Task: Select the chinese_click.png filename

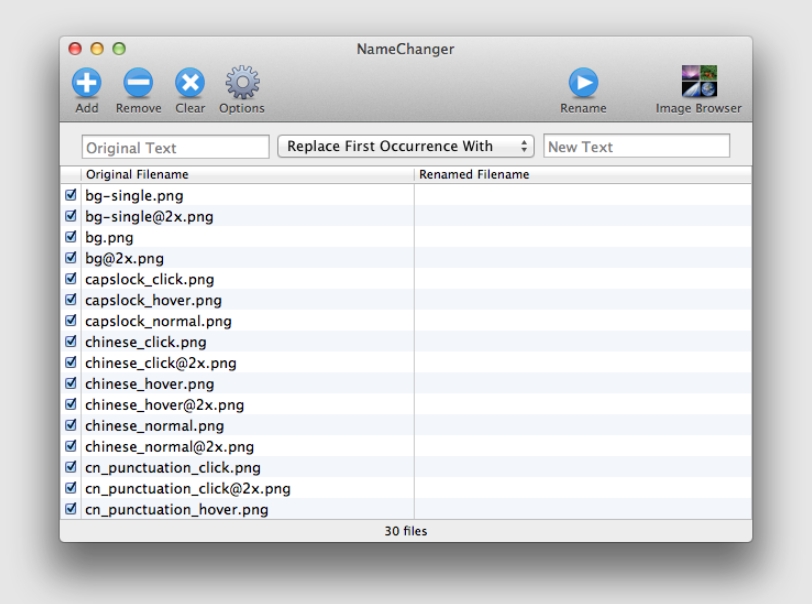Action: pyautogui.click(x=146, y=342)
